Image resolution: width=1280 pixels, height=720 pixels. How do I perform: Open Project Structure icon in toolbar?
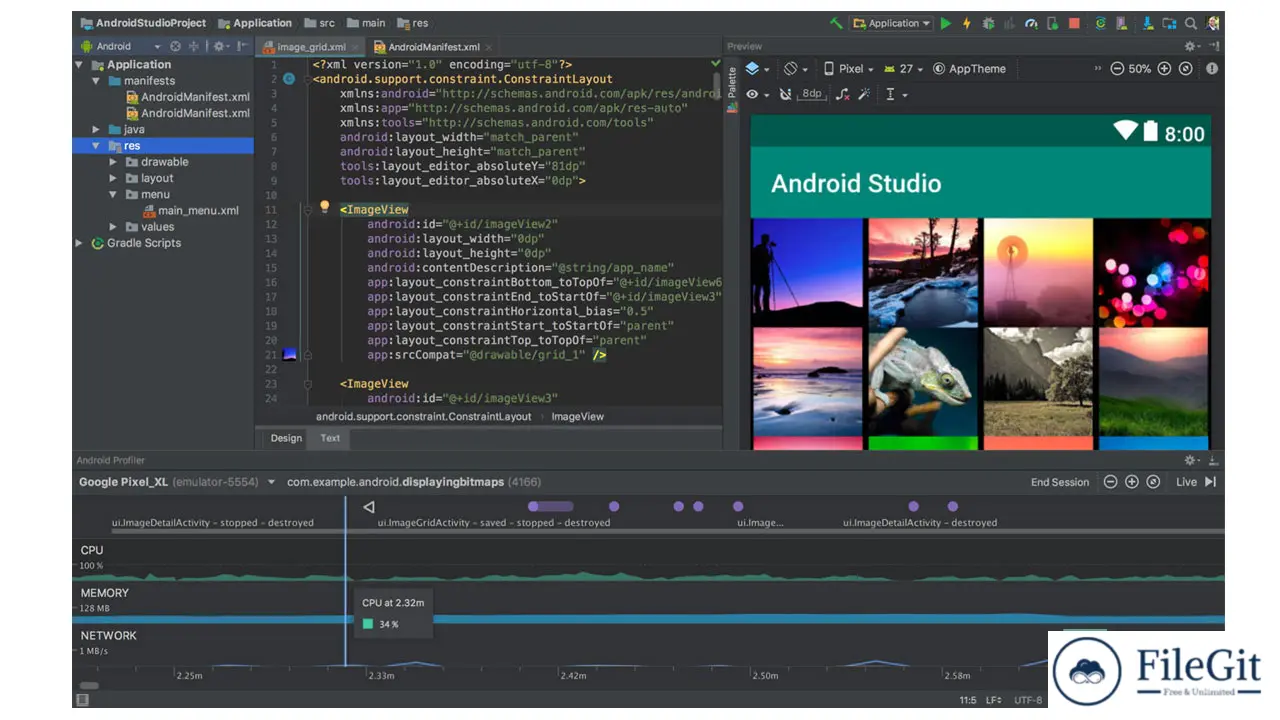1170,23
